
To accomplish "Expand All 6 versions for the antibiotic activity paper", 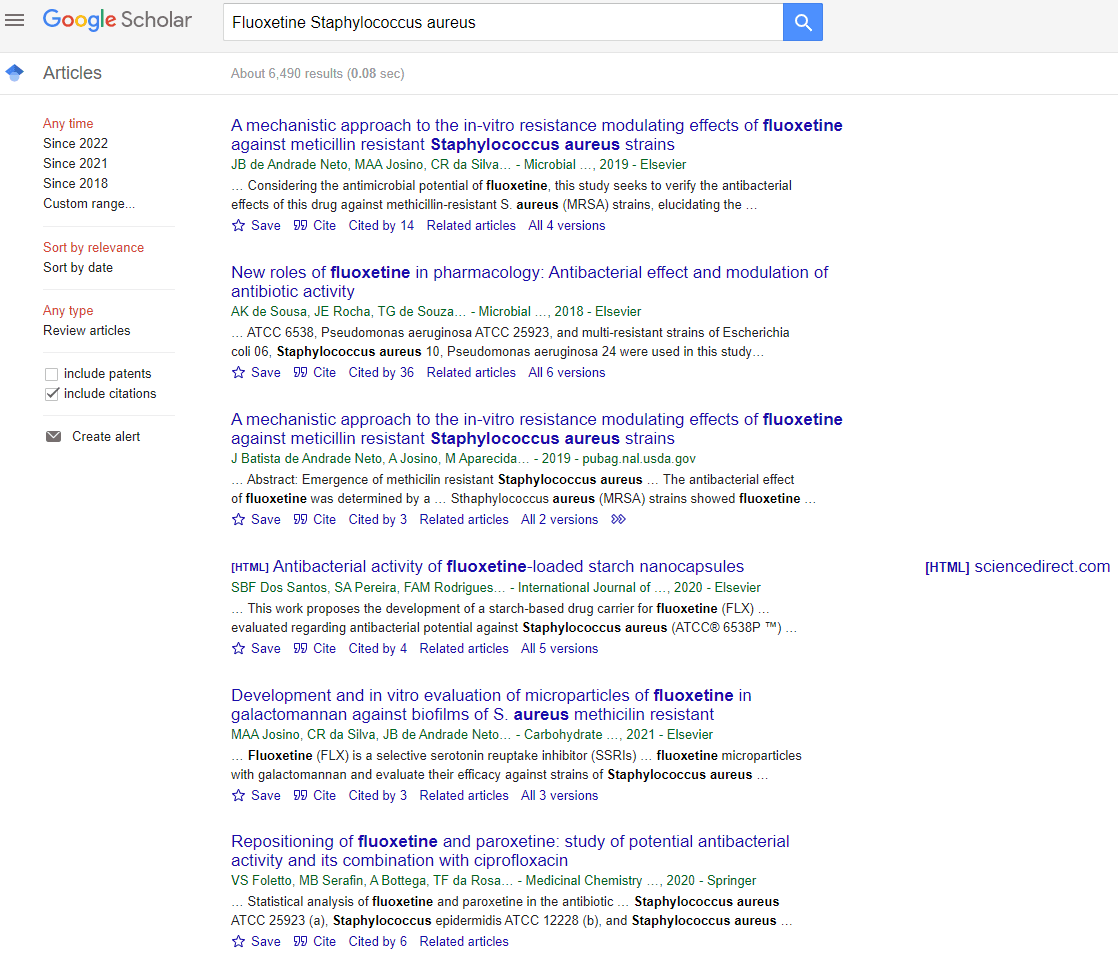I will click(566, 372).
